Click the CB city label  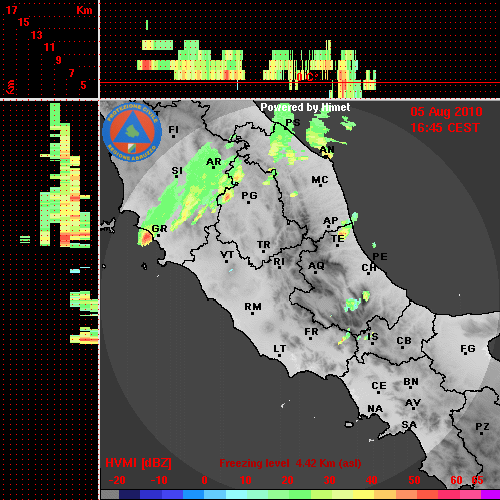[x=404, y=341]
